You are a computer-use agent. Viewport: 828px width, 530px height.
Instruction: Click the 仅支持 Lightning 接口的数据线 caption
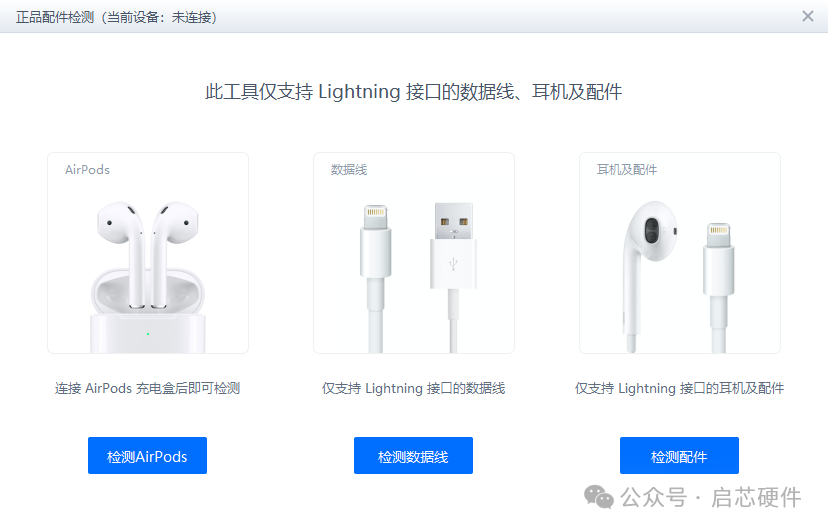point(413,389)
